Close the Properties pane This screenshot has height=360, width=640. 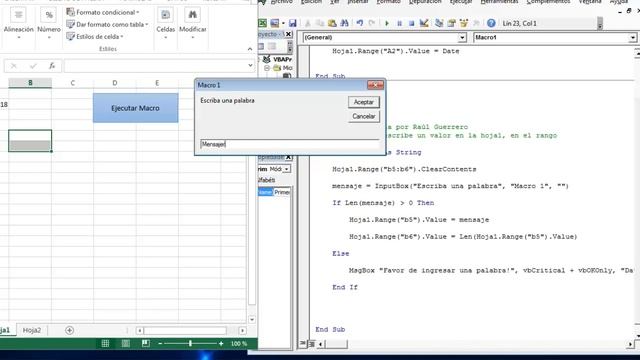click(x=289, y=157)
